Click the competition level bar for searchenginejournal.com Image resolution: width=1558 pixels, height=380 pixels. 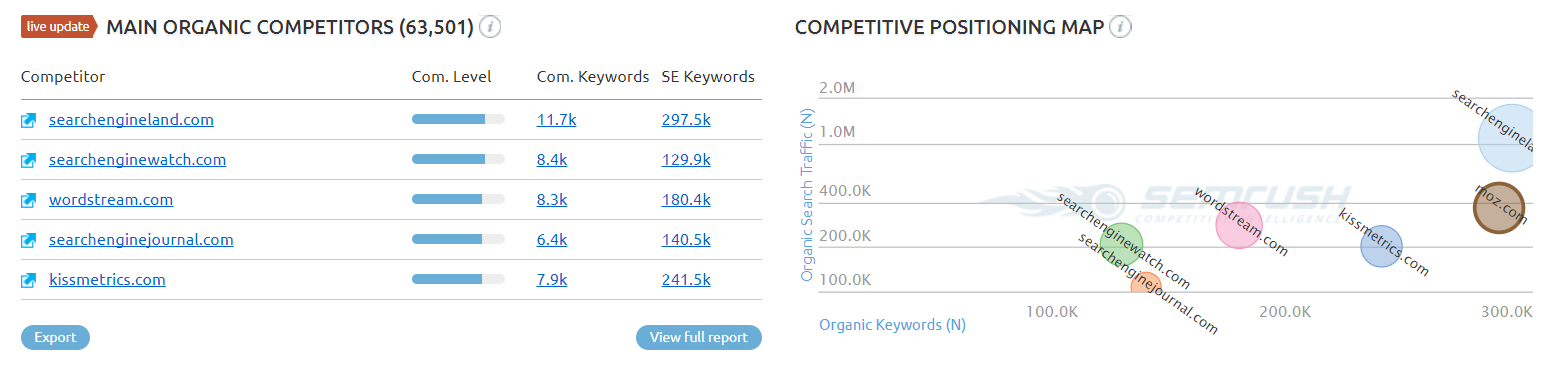(x=458, y=240)
